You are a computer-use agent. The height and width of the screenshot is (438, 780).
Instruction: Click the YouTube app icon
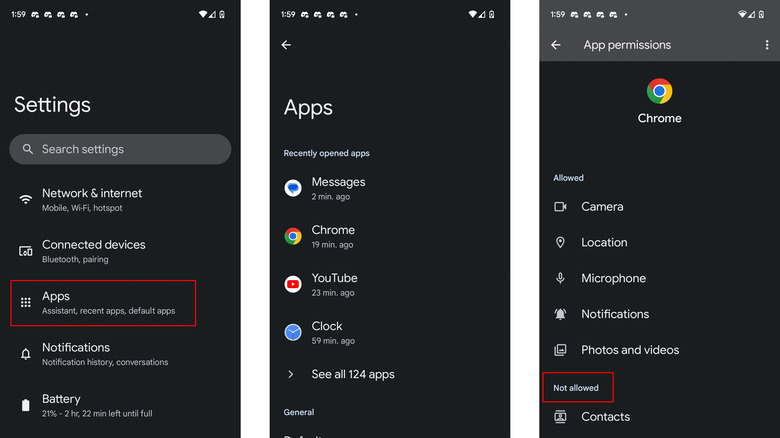tap(293, 284)
